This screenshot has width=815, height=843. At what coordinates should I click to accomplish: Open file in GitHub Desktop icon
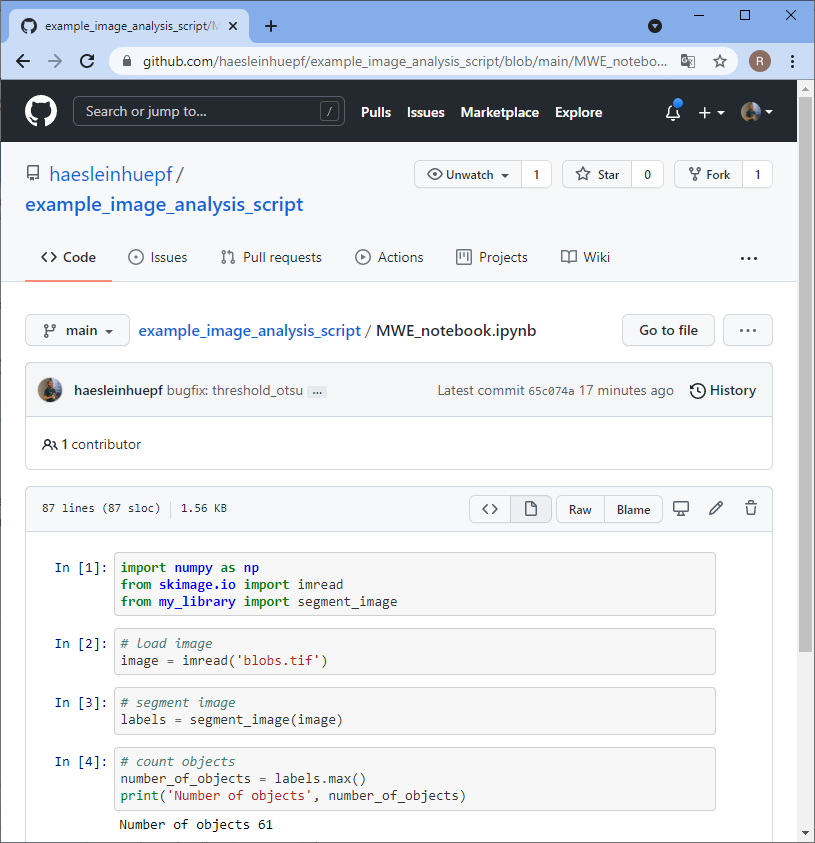click(681, 509)
